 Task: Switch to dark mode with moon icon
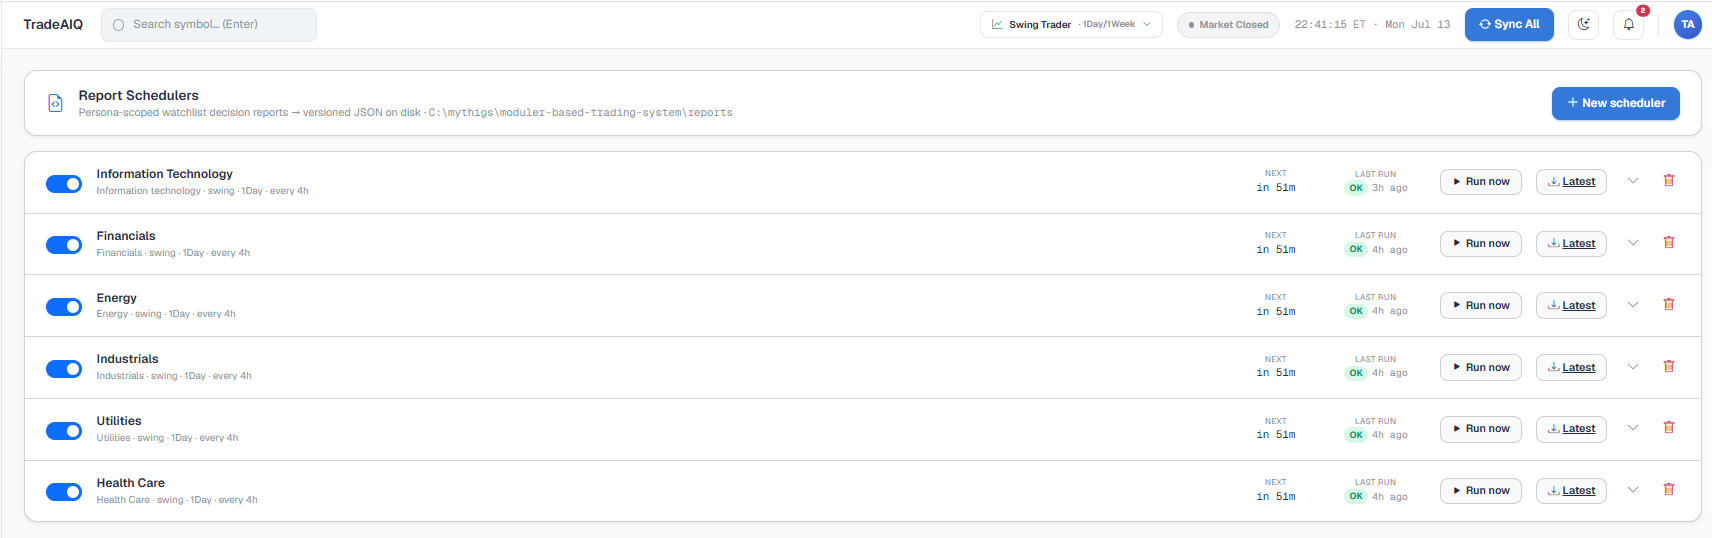pos(1584,24)
